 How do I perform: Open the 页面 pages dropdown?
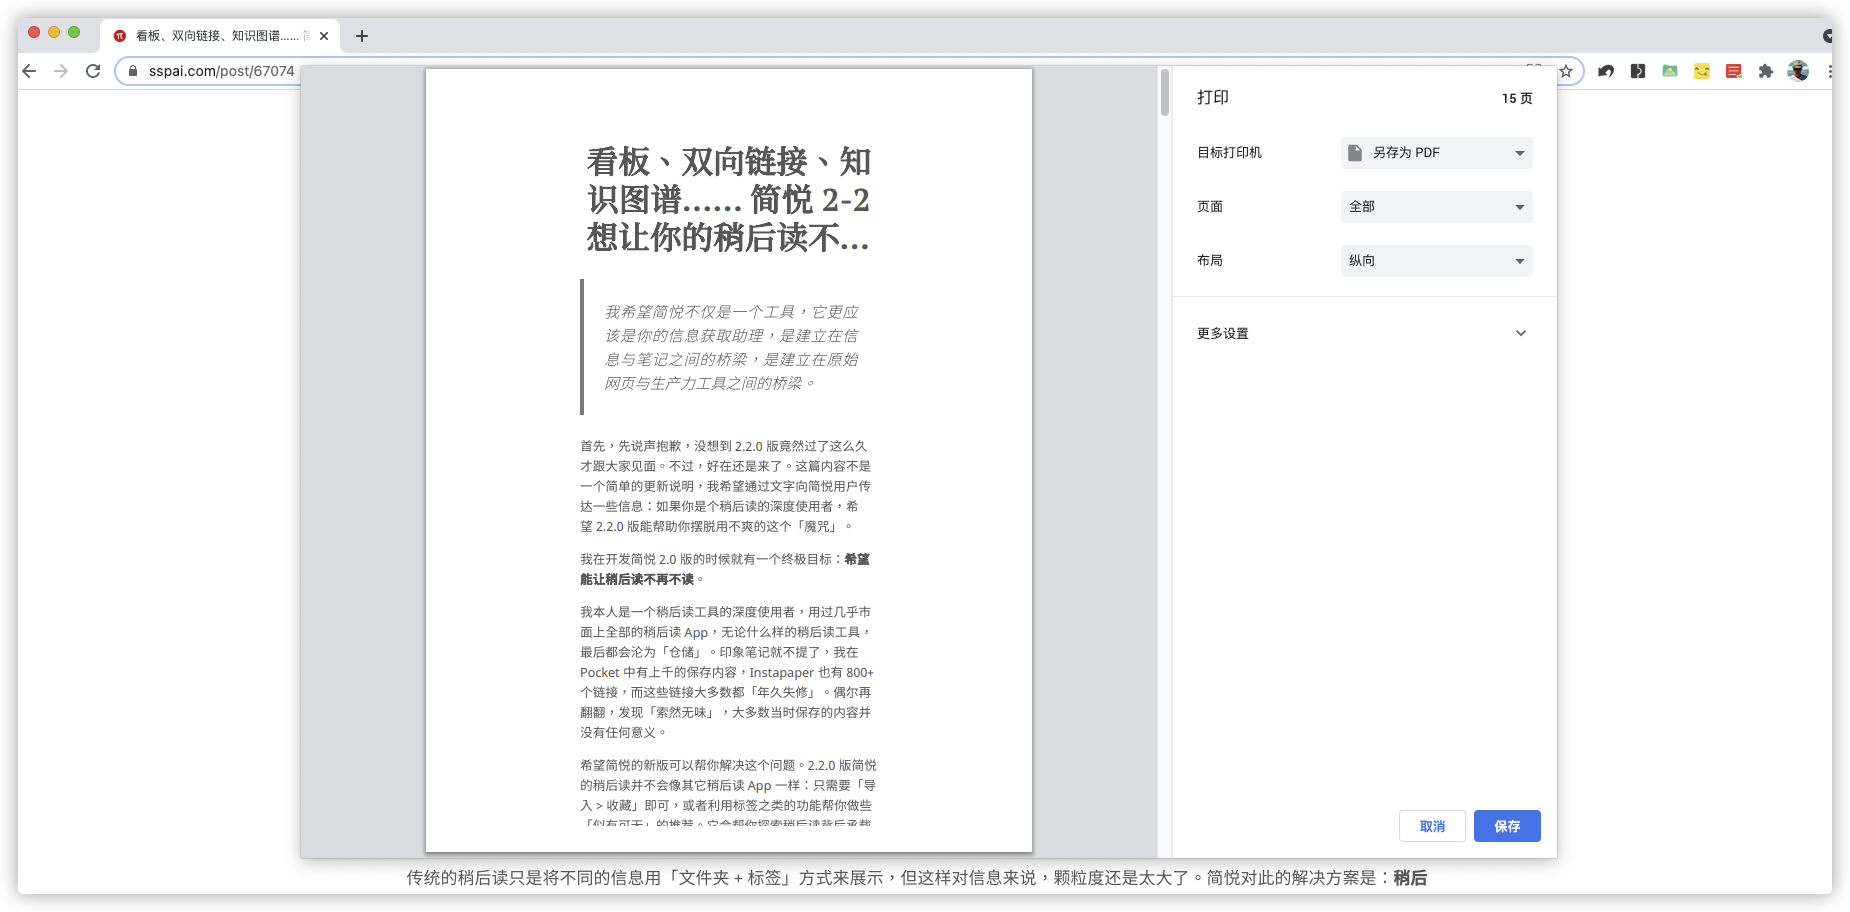coord(1436,206)
